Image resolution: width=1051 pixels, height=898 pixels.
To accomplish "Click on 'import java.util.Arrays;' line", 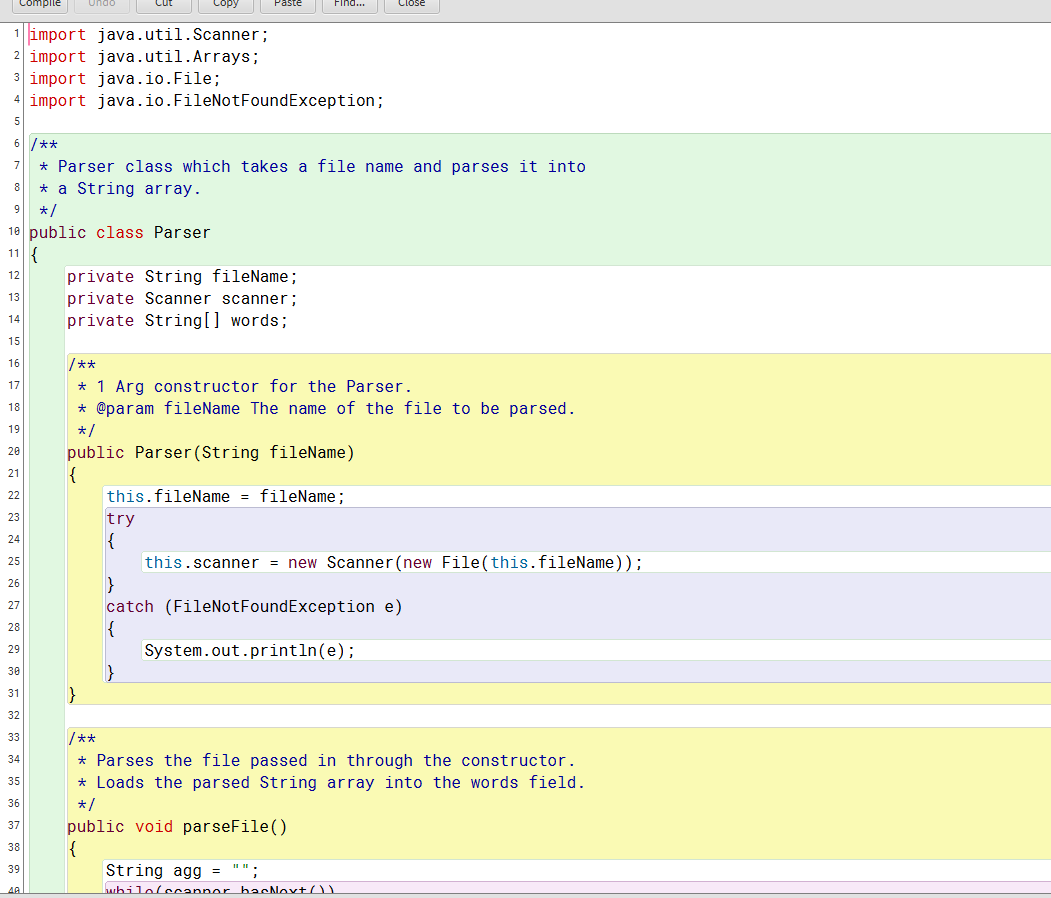I will [144, 57].
